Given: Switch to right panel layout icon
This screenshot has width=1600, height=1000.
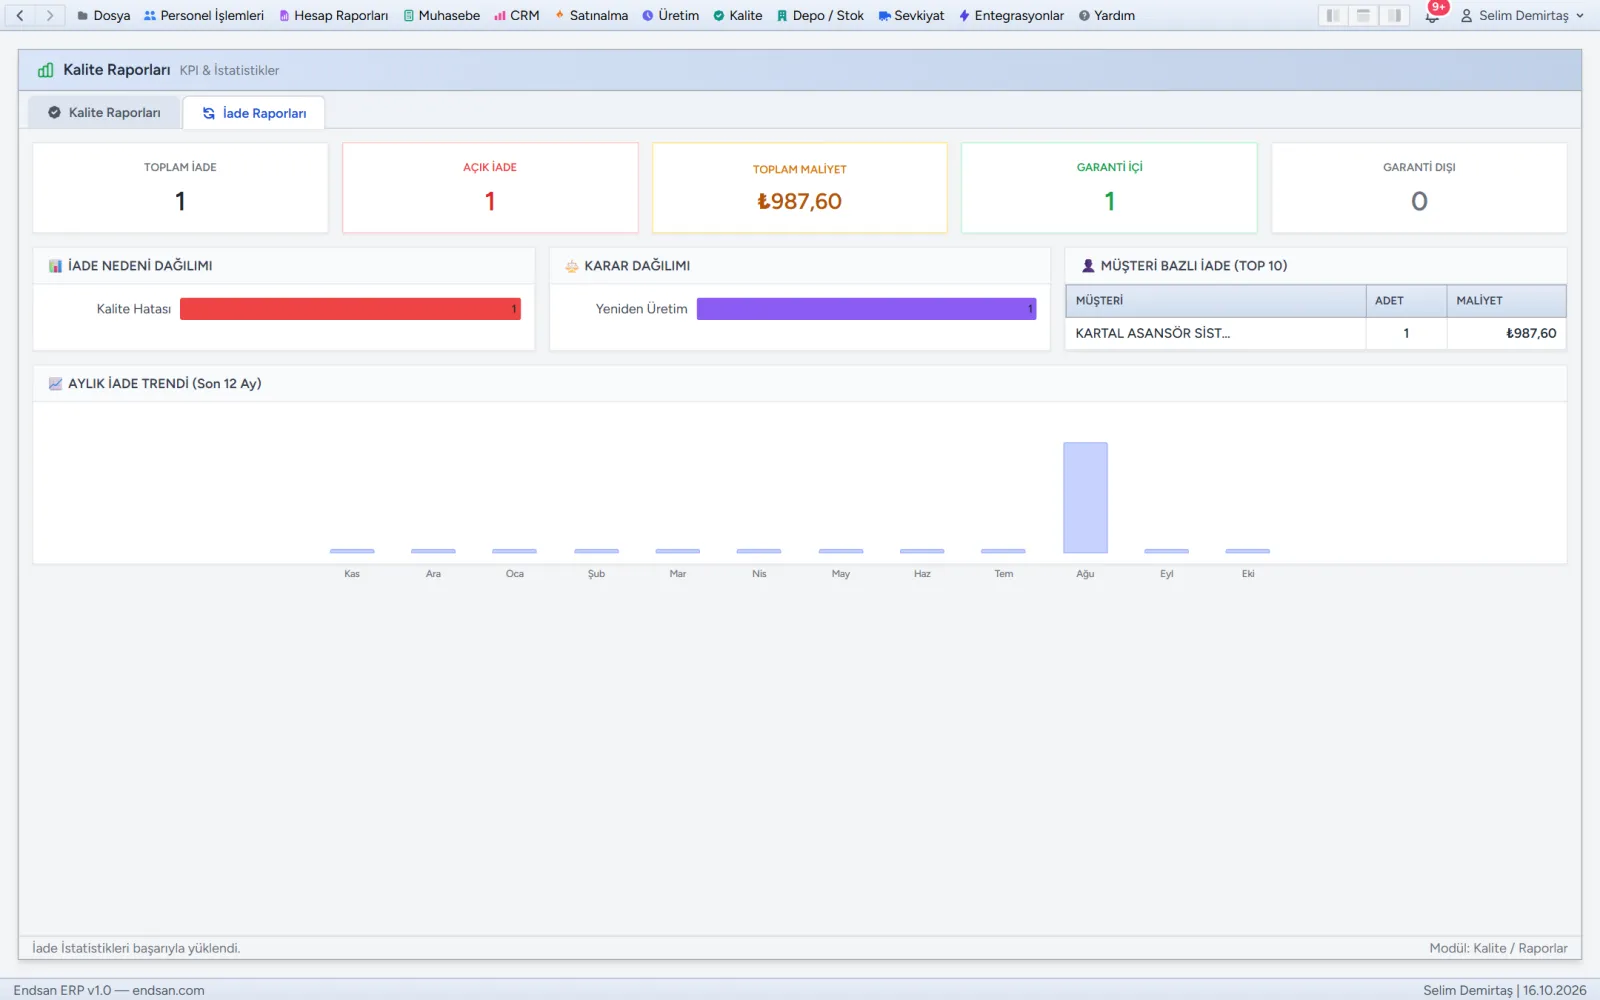Looking at the screenshot, I should click(1394, 15).
